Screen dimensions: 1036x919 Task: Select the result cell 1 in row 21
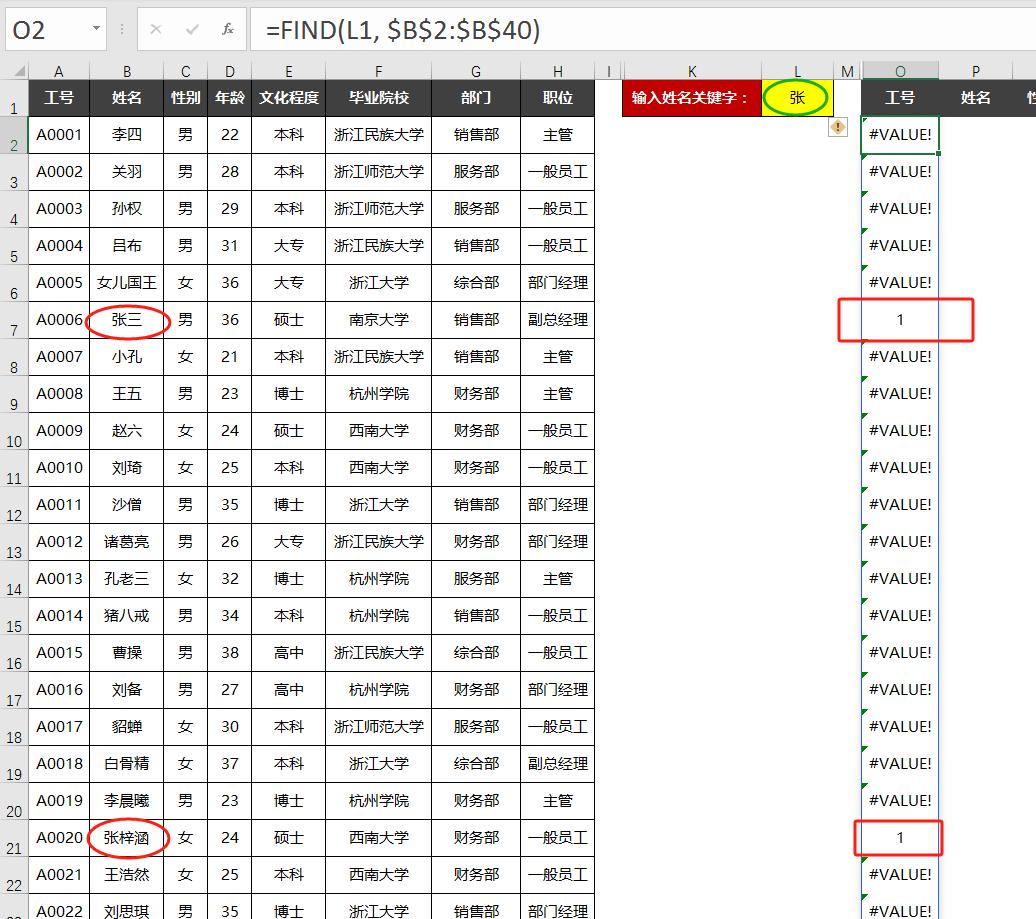click(900, 838)
